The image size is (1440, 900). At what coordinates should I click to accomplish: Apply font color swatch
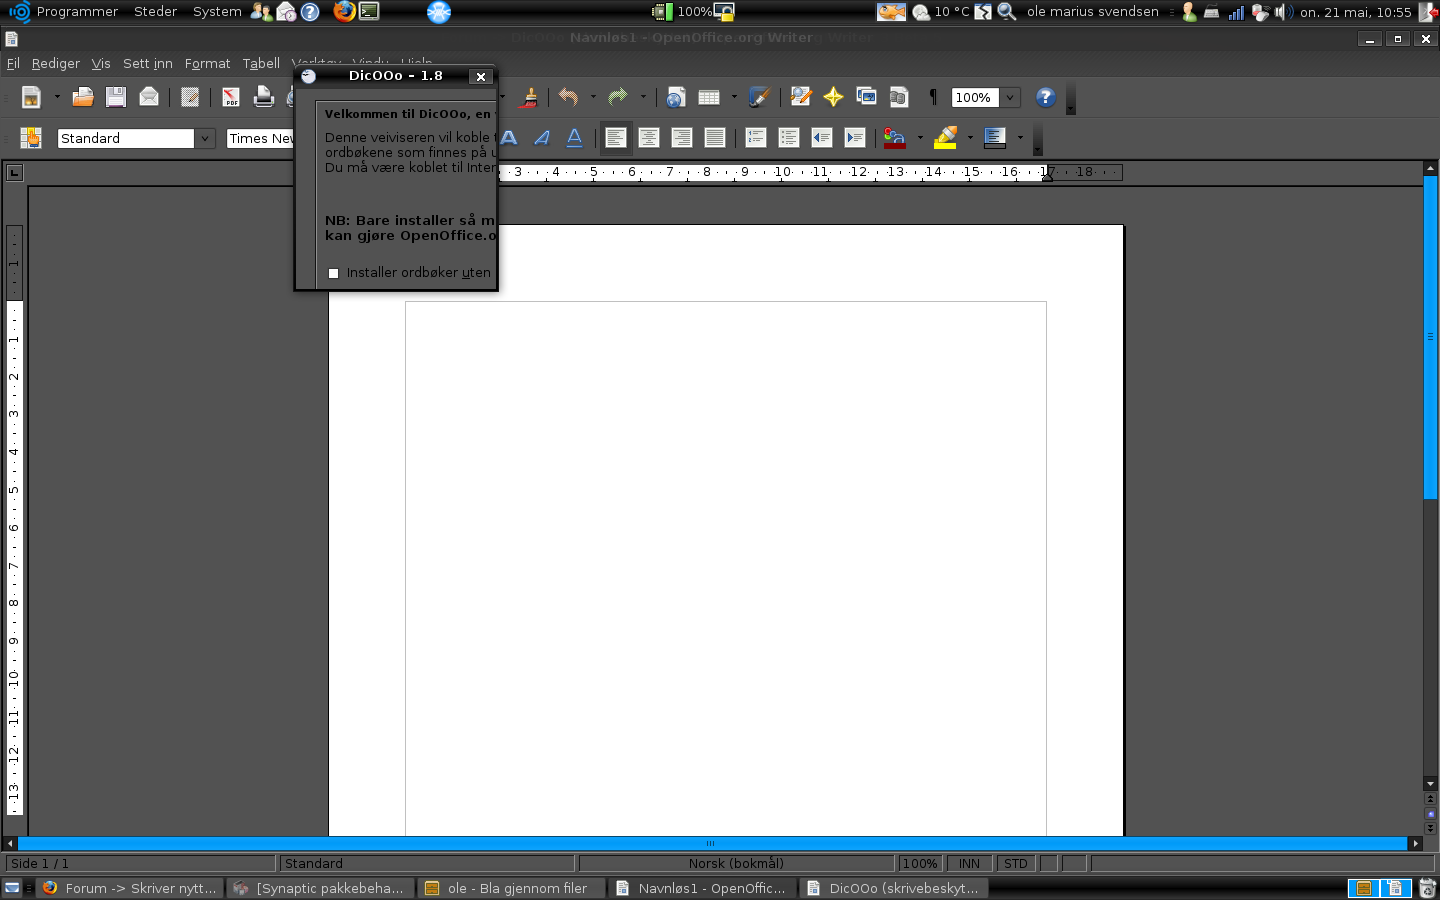click(895, 138)
